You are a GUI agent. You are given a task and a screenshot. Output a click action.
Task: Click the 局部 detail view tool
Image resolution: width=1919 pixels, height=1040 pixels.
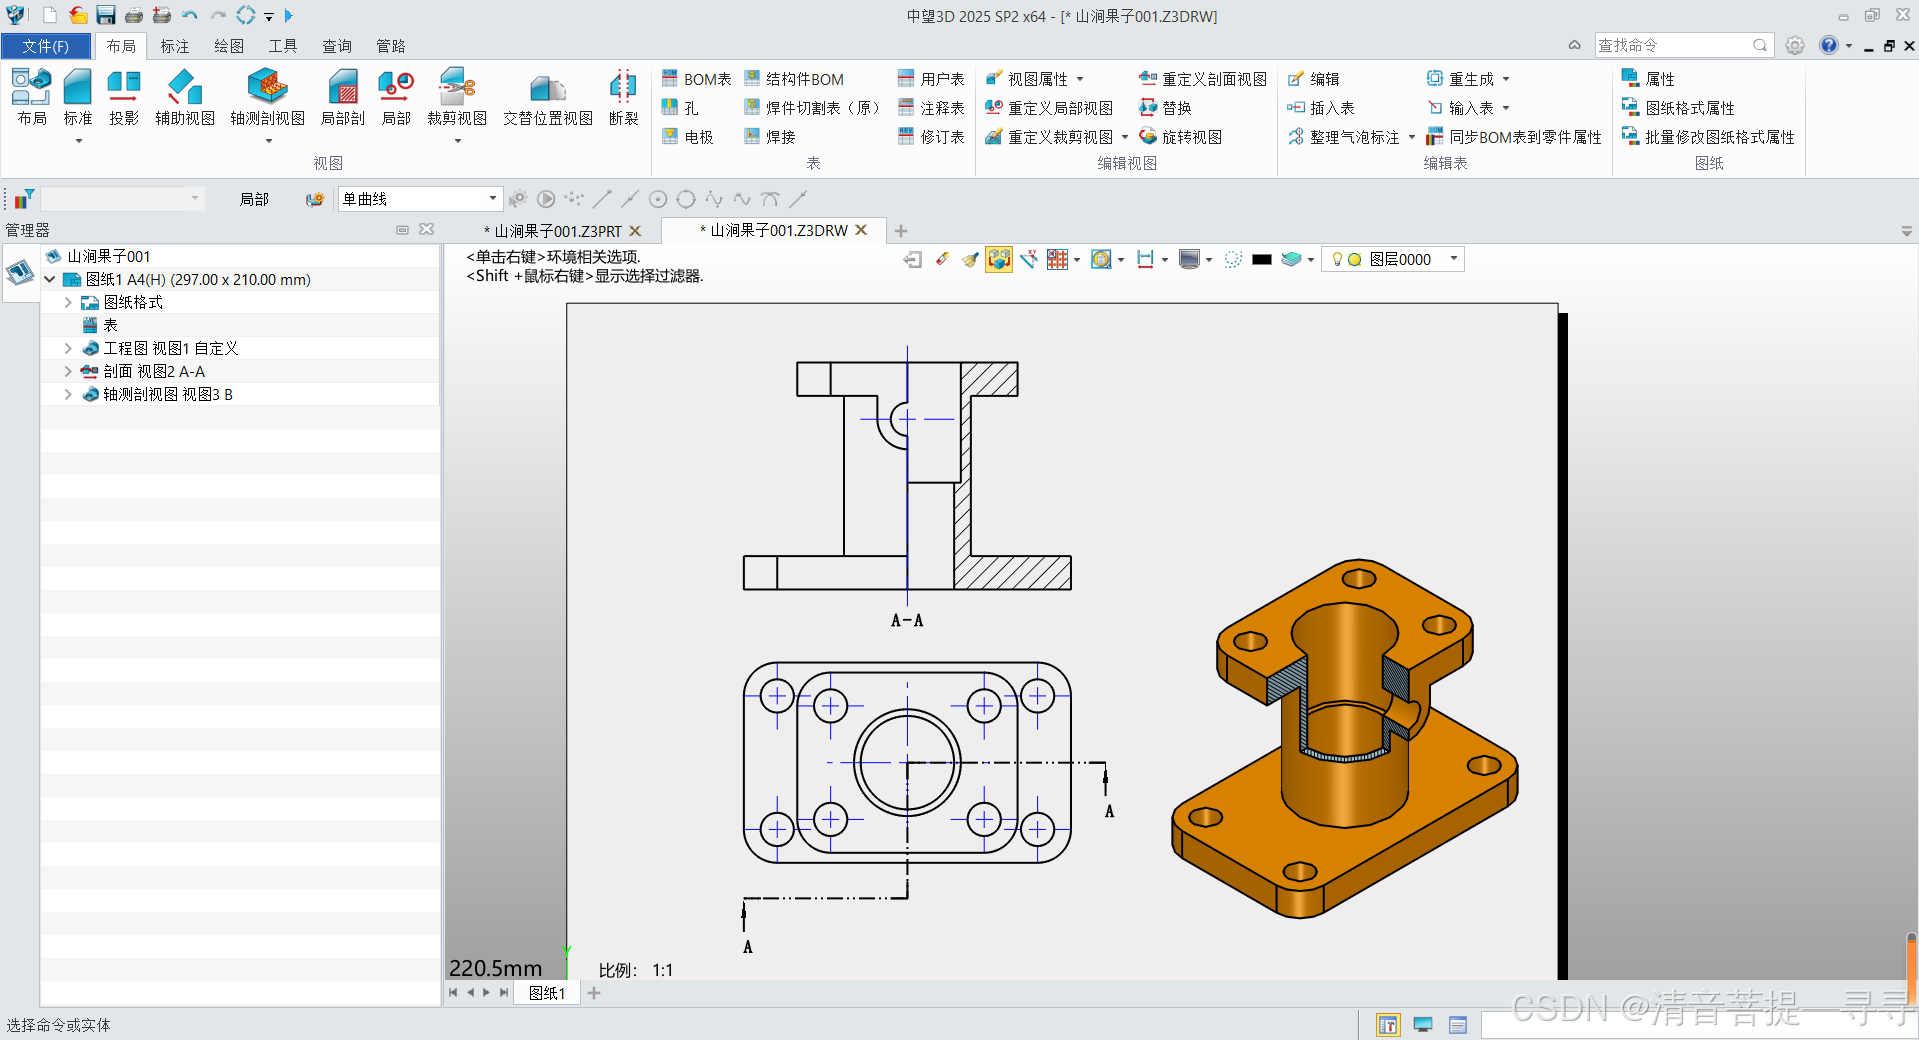[x=396, y=97]
